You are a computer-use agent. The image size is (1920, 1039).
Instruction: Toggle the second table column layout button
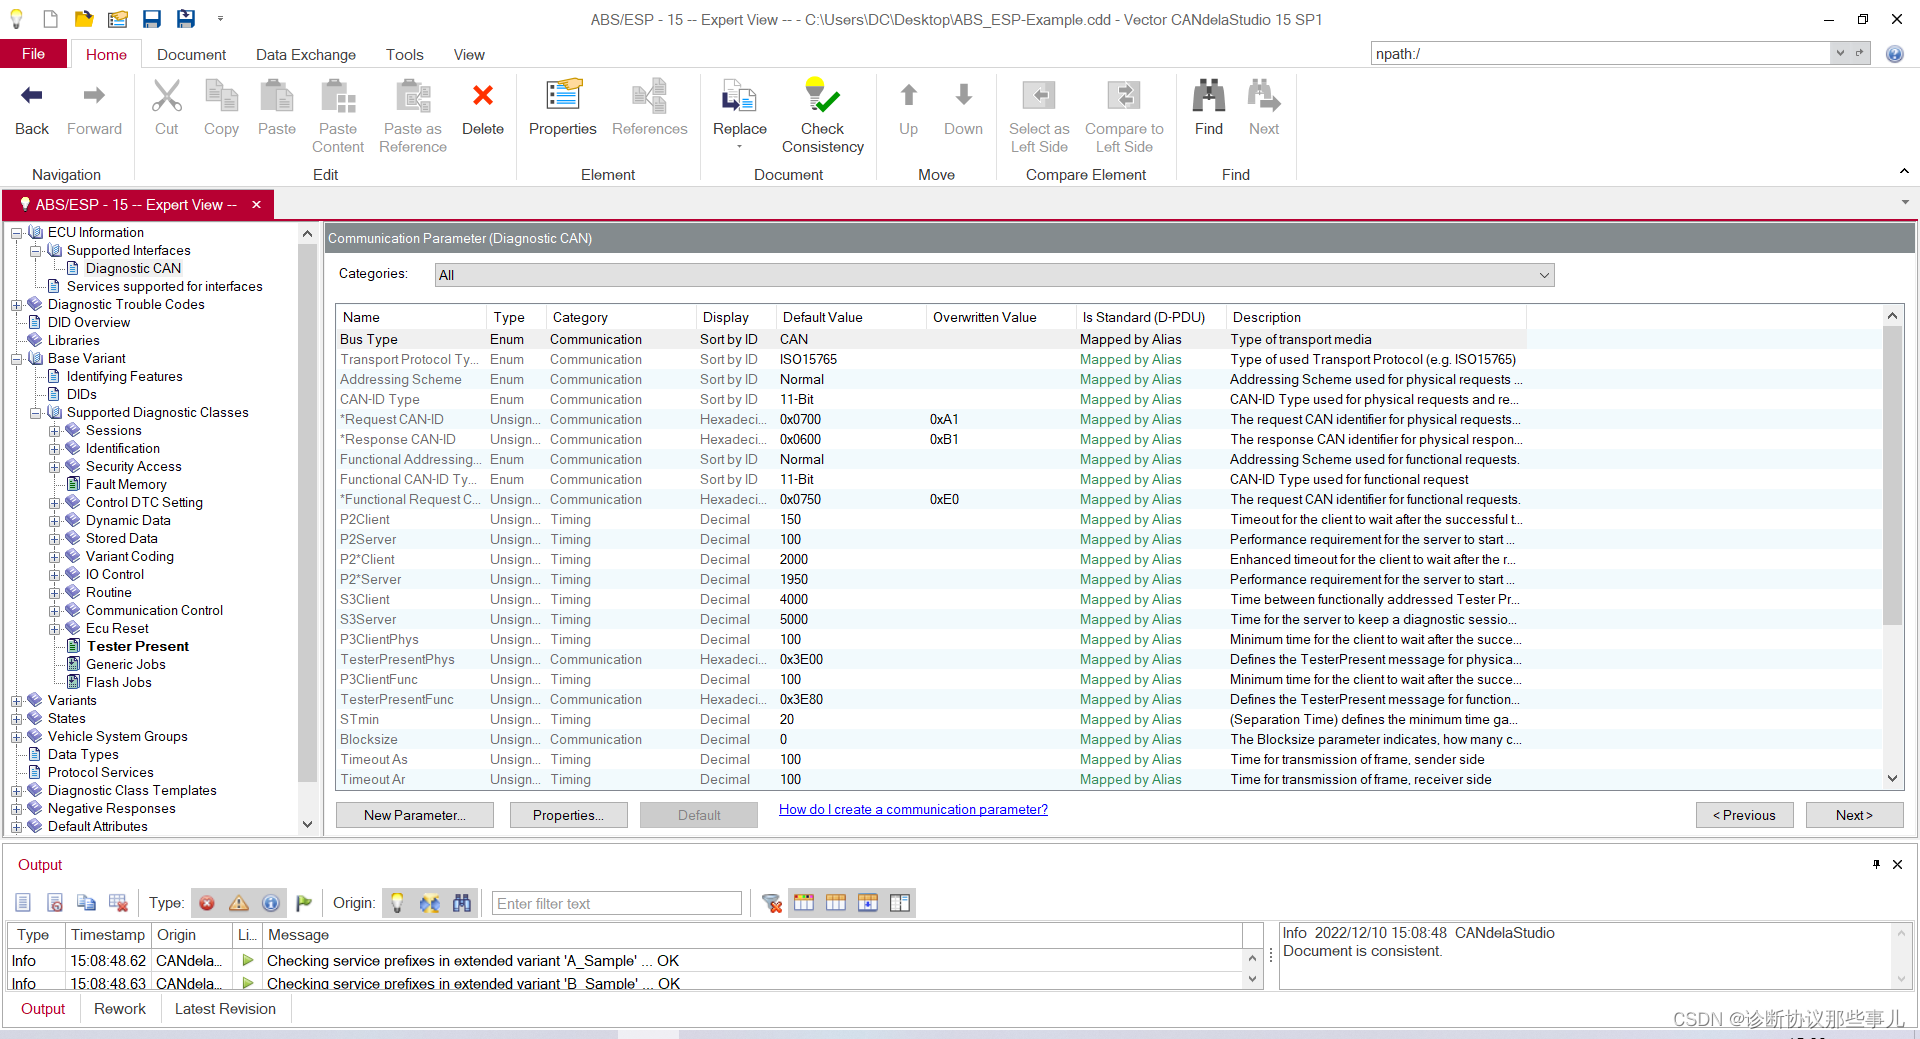(836, 903)
